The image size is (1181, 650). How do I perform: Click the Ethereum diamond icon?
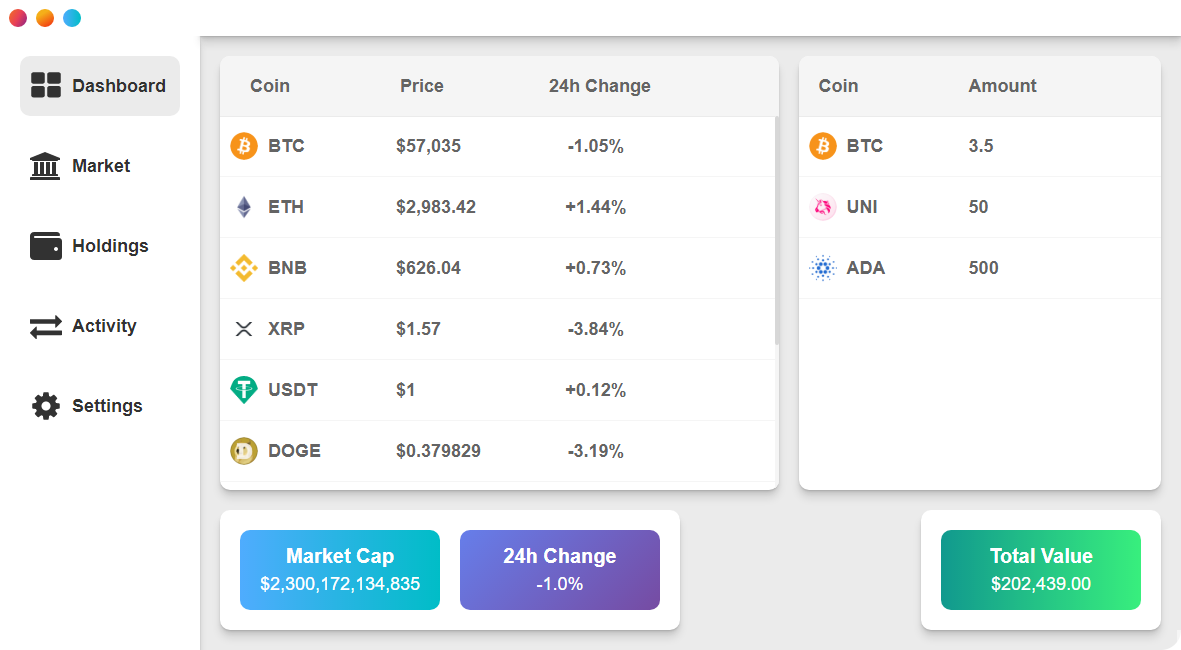point(244,207)
